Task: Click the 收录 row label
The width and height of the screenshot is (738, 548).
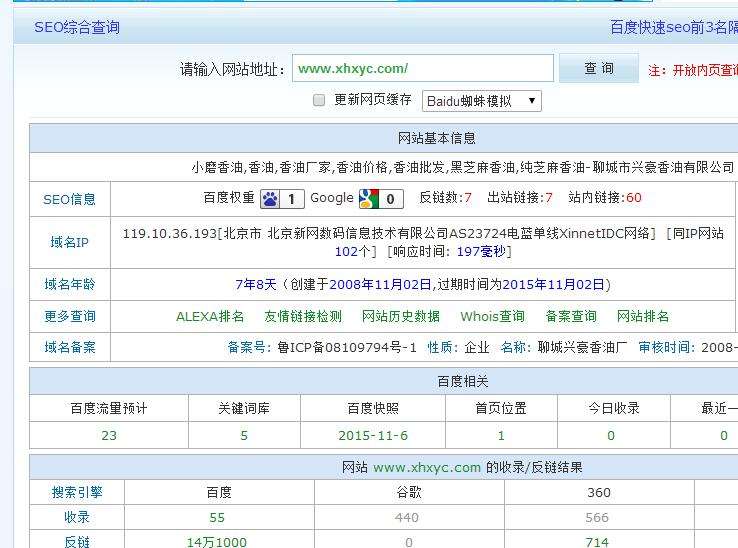Action: (77, 517)
